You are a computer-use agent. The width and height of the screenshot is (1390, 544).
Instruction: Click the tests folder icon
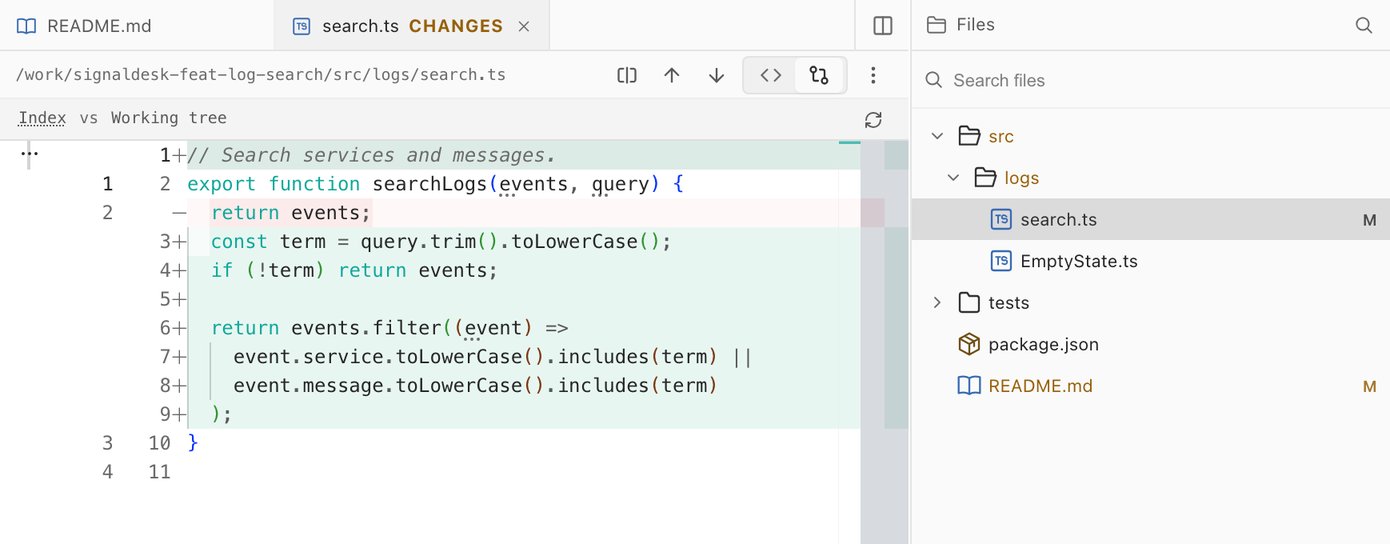pos(968,303)
